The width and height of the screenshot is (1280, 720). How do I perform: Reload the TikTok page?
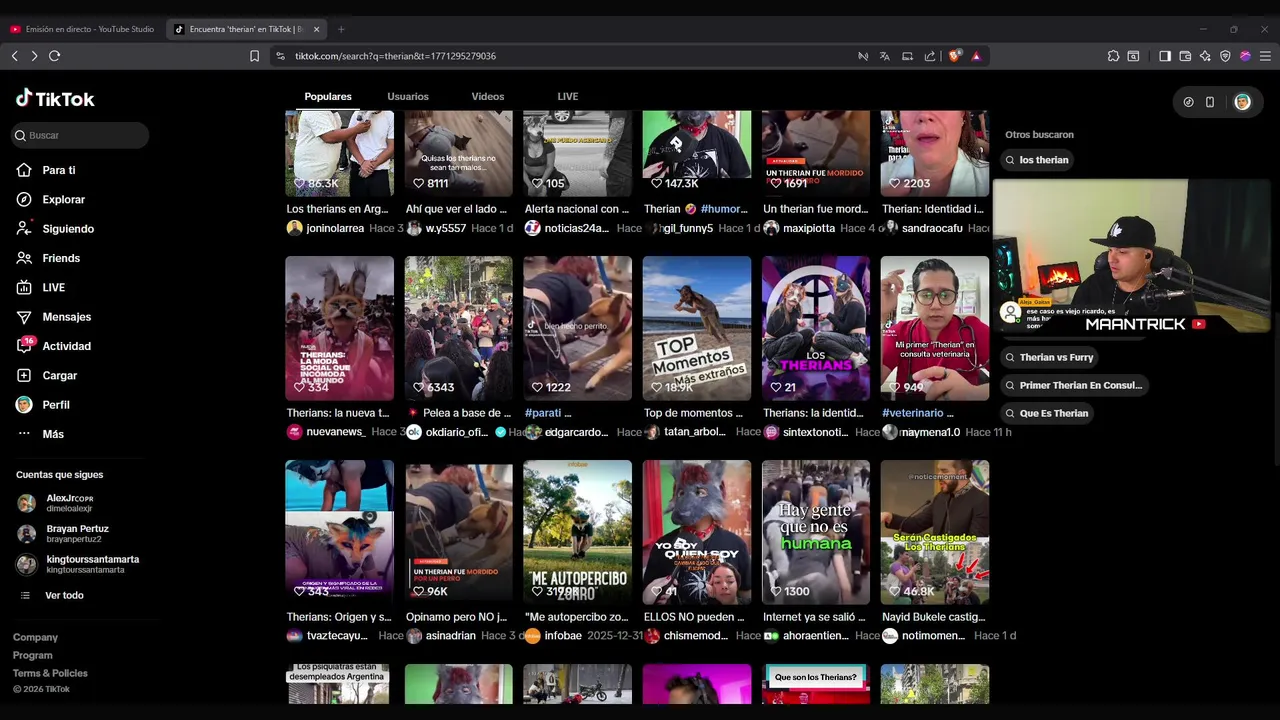click(55, 56)
